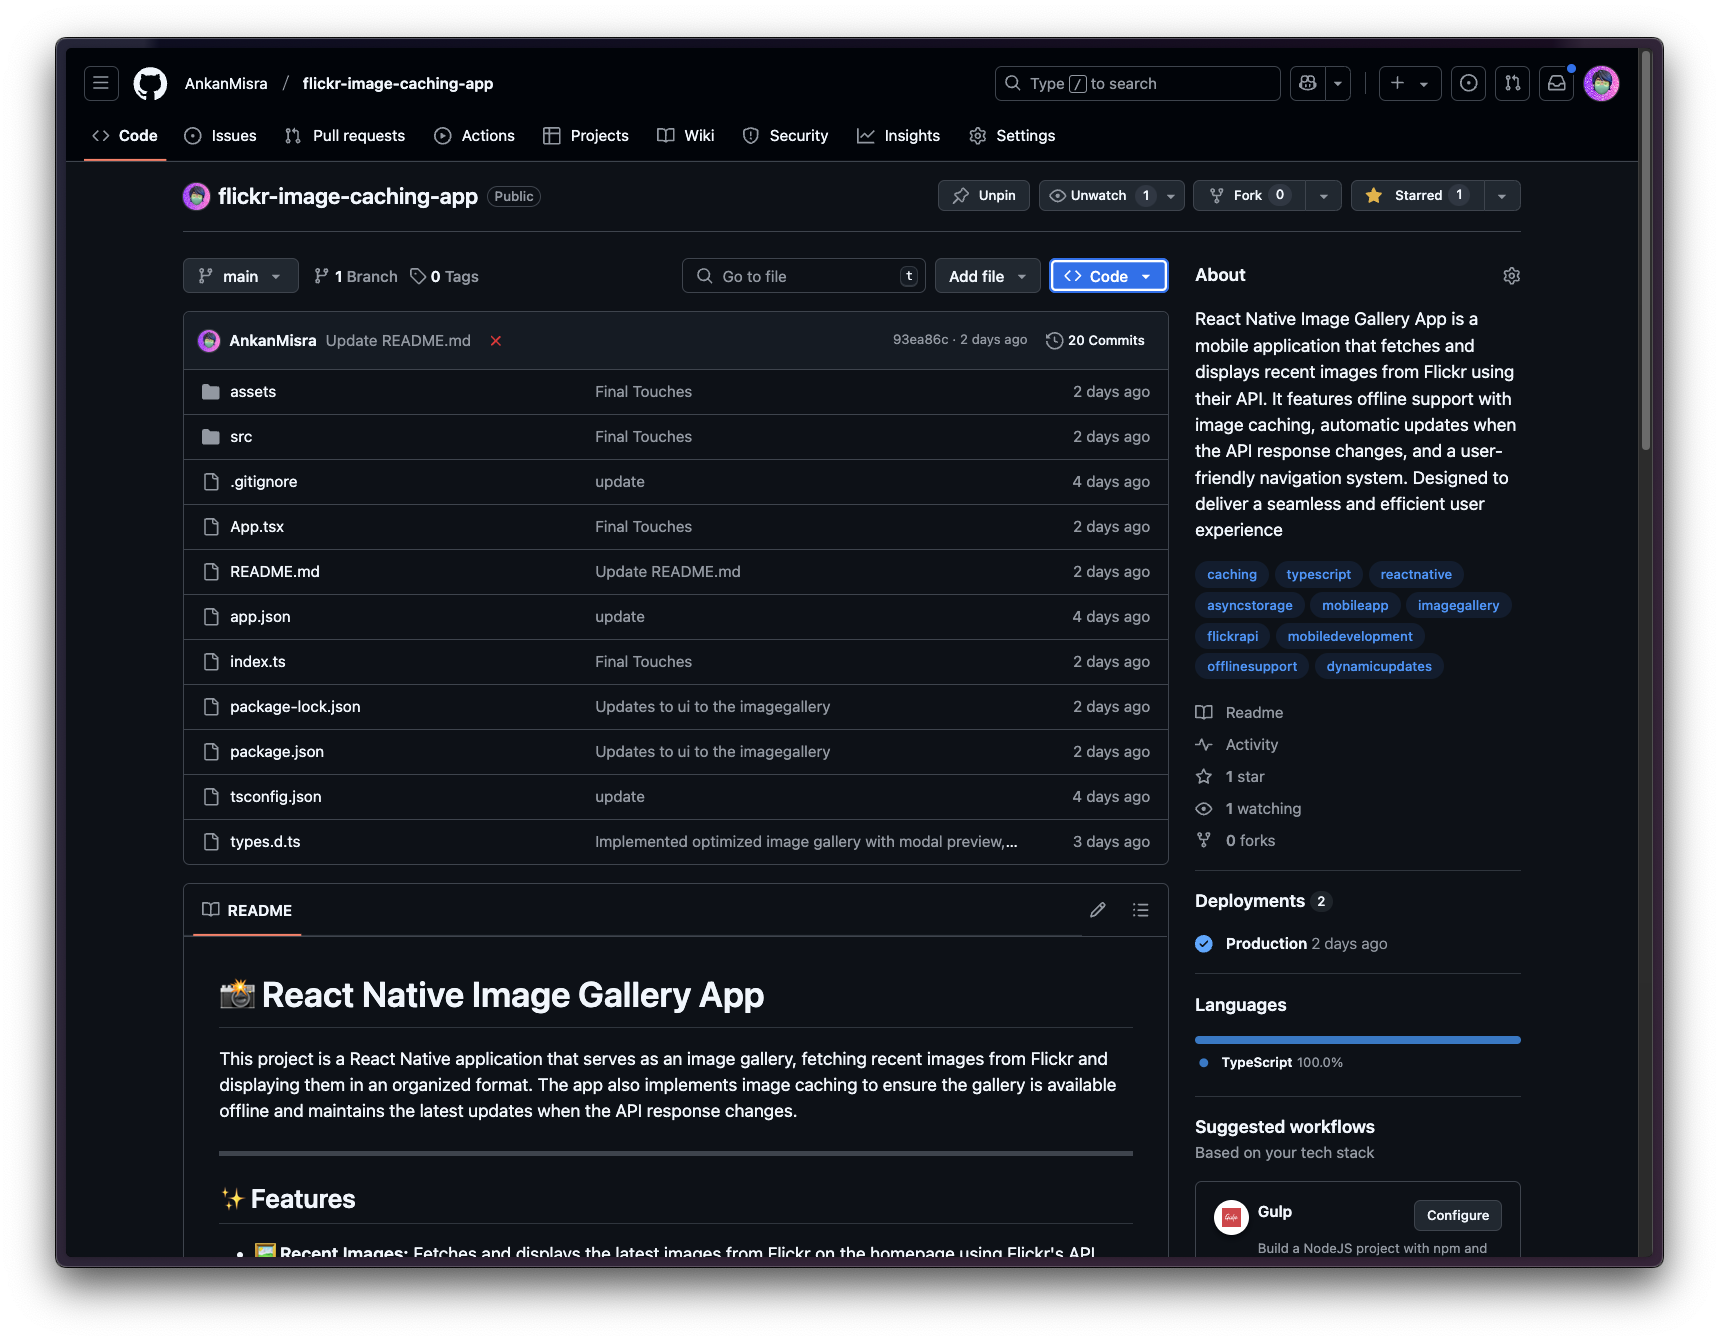This screenshot has width=1719, height=1341.
Task: Click the repository owner avatar beside the title
Action: tap(196, 196)
